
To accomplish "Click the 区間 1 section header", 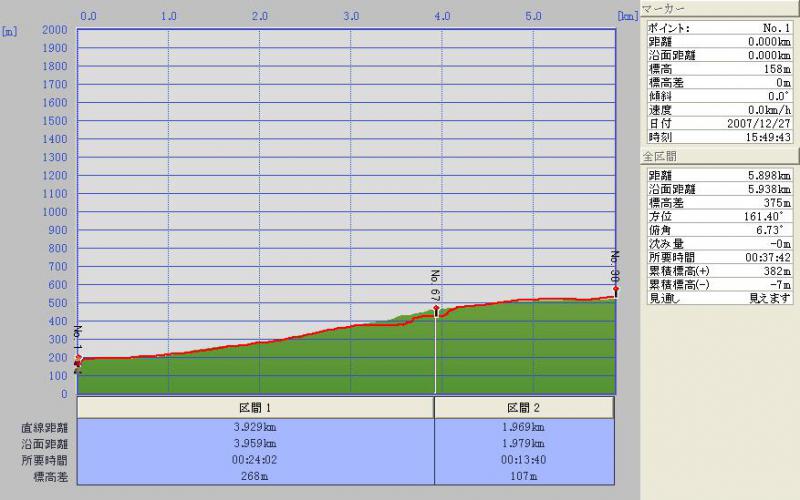I will click(255, 408).
